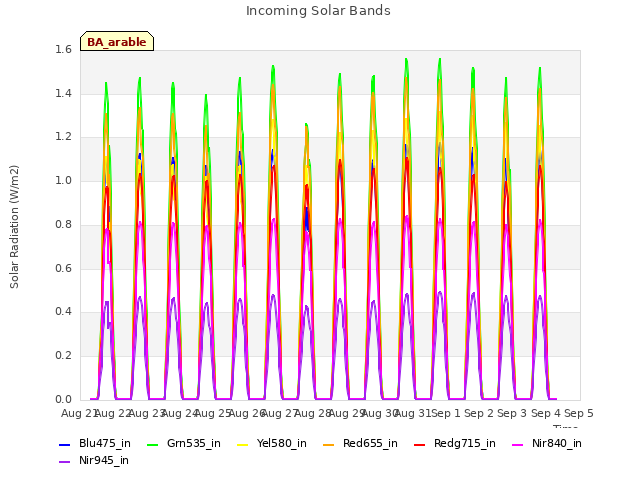This screenshot has height=480, width=640.
Task: Click the 1.0 y-axis tick label
Action: point(63,181)
